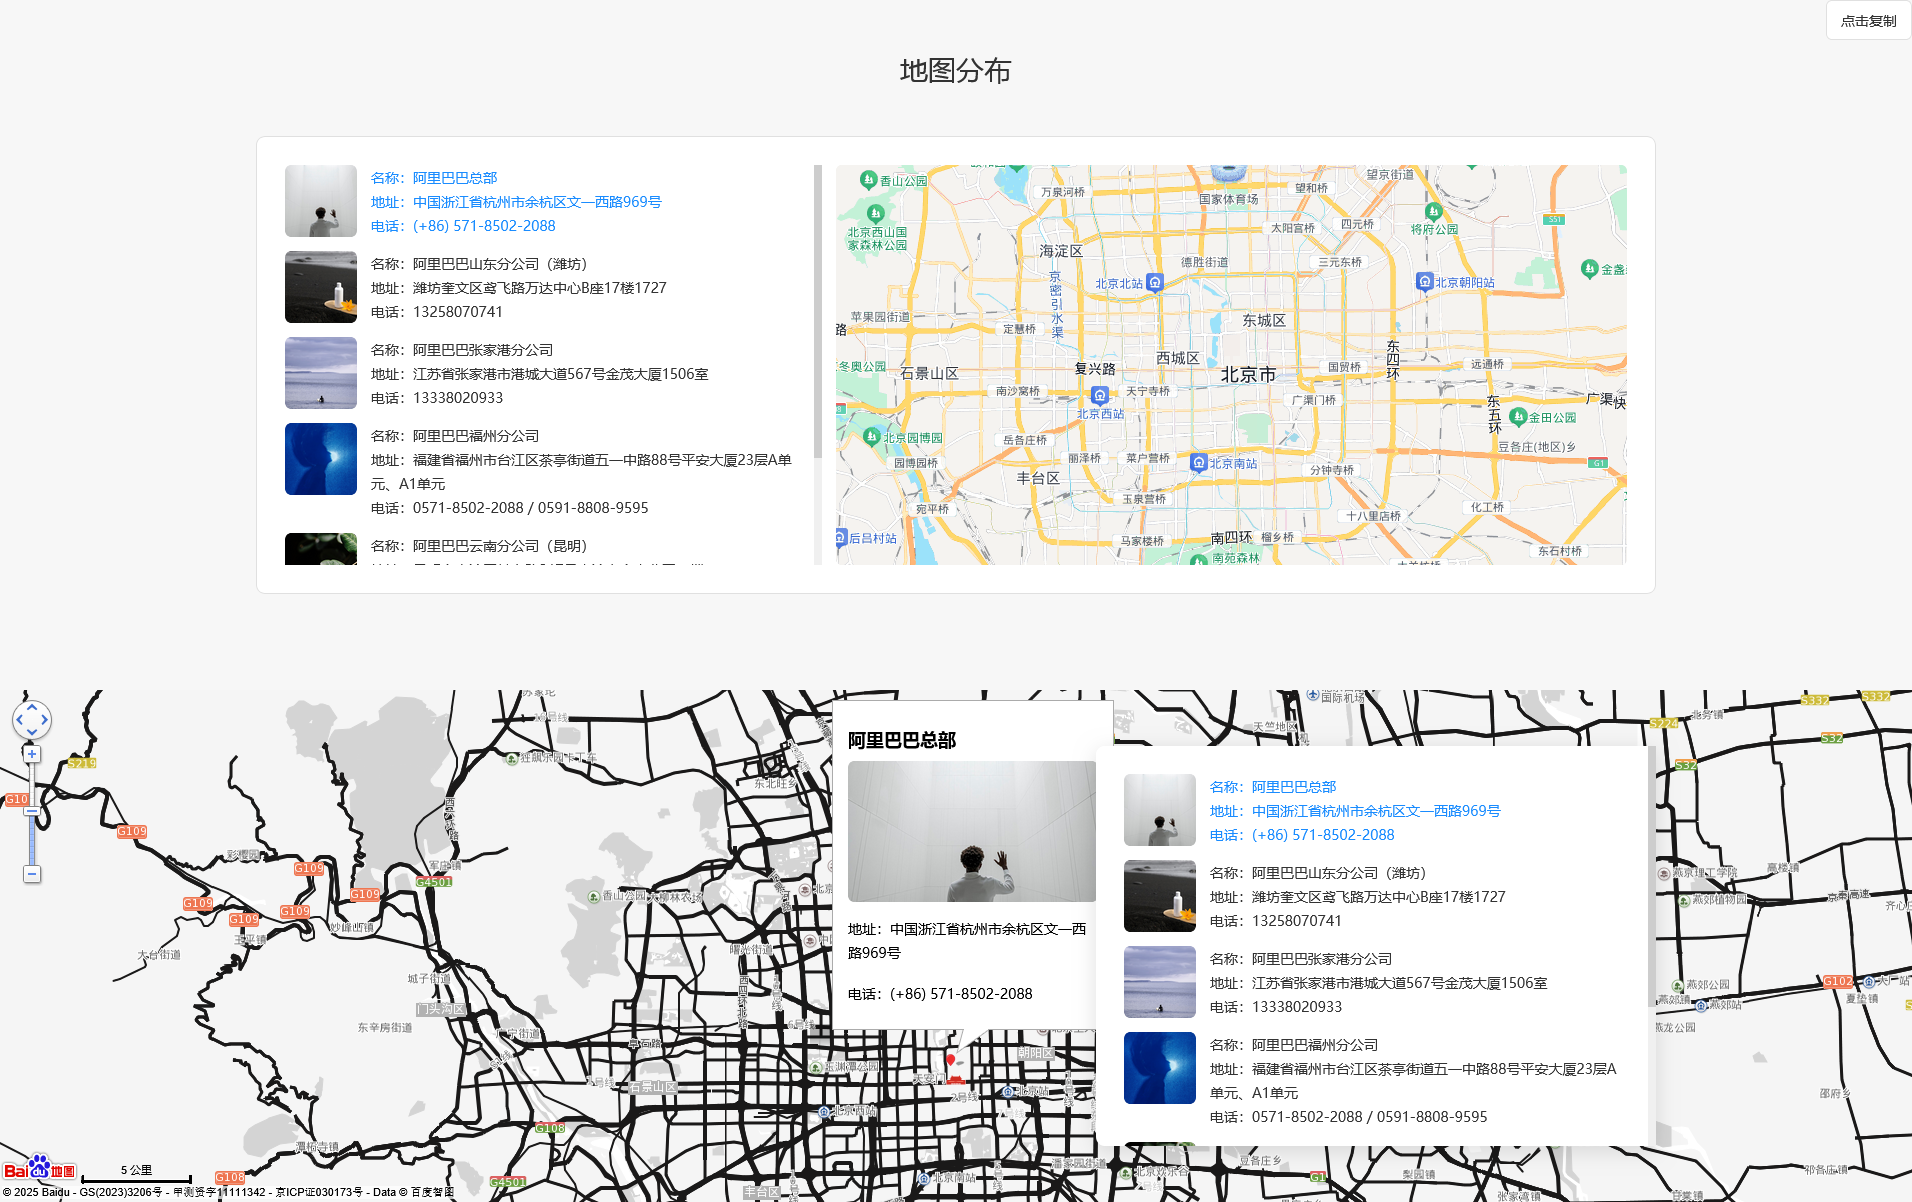Screen dimensions: 1912x1202
Task: Click the pan-left arrow on the map compass
Action: tap(18, 720)
